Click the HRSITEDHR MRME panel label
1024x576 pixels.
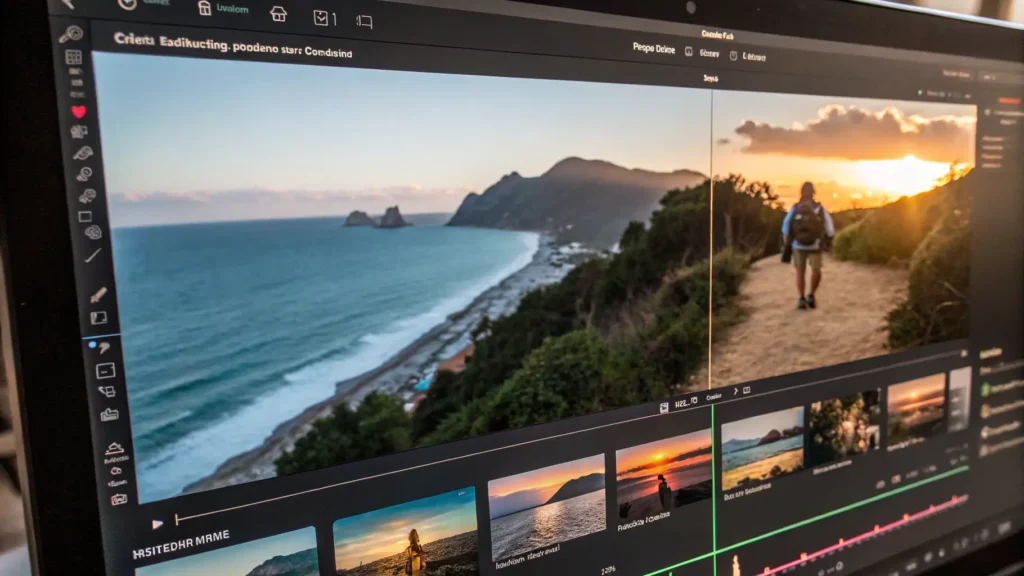coord(181,543)
